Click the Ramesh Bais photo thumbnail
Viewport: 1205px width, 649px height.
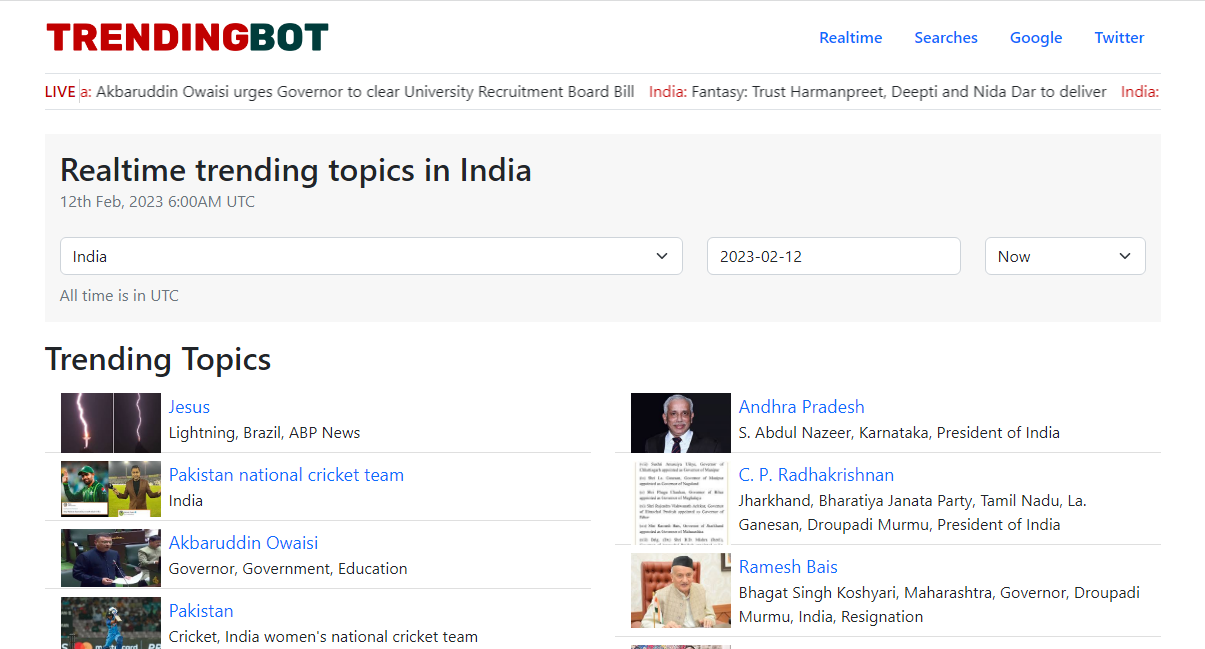pos(681,590)
